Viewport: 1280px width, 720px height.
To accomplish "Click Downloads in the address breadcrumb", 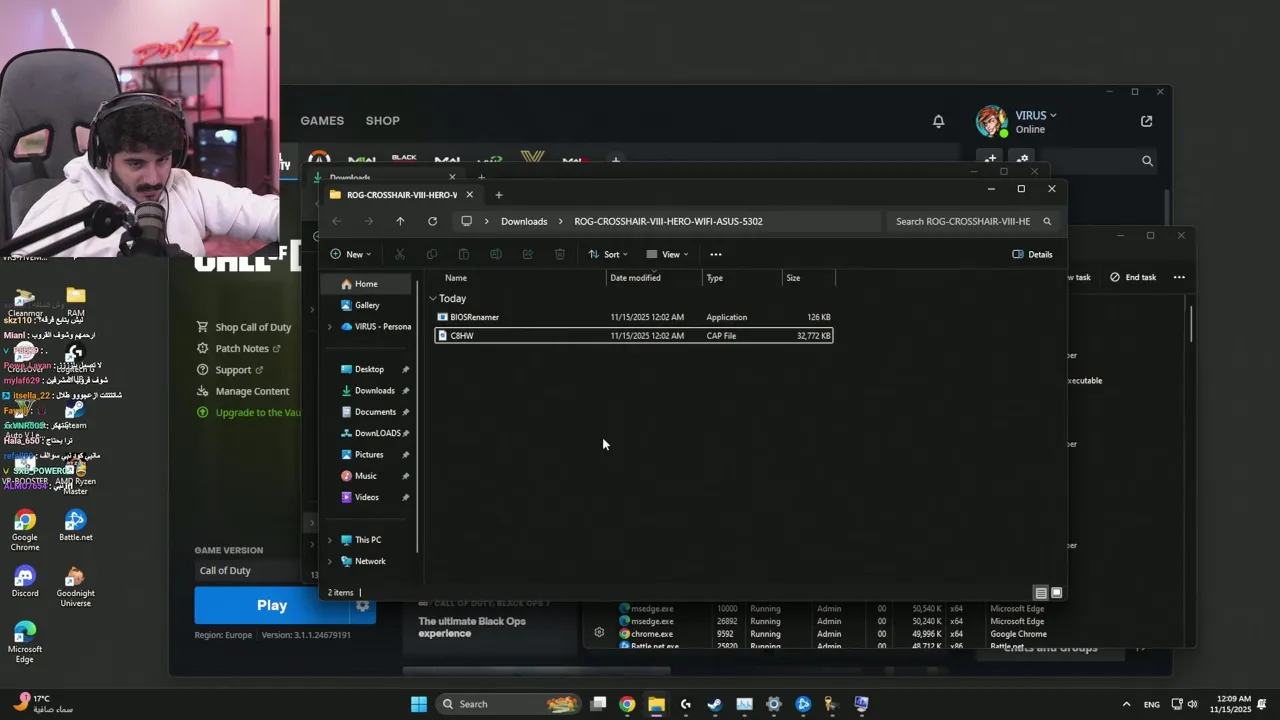I will coord(524,221).
